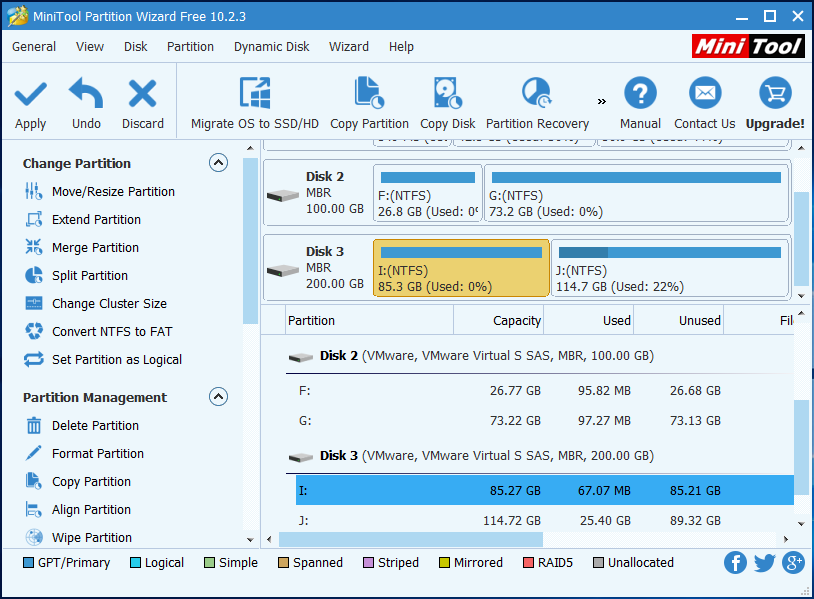The width and height of the screenshot is (814, 599).
Task: Click the Contact Us envelope icon
Action: click(705, 93)
